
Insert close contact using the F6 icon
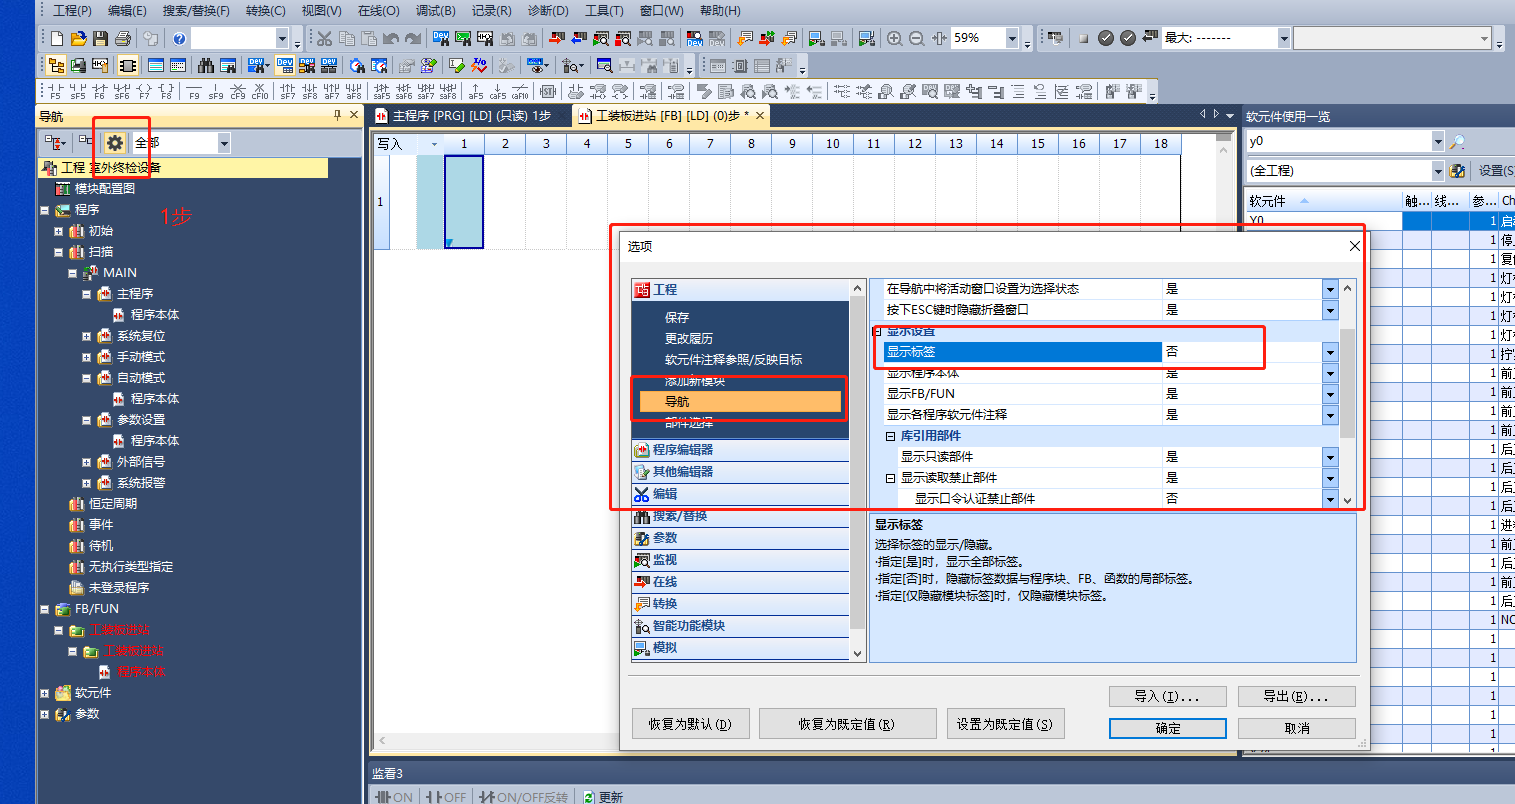tap(99, 91)
